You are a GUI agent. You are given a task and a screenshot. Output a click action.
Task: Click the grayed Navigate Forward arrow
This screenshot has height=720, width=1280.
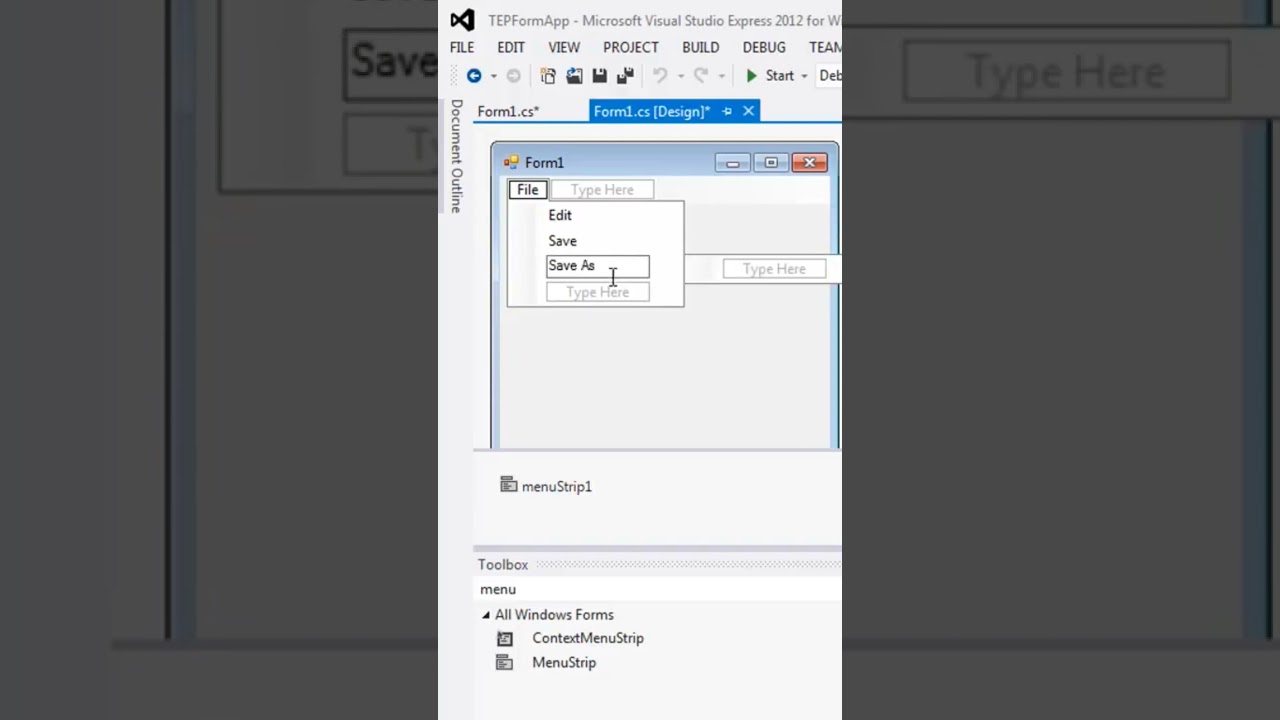pos(513,76)
